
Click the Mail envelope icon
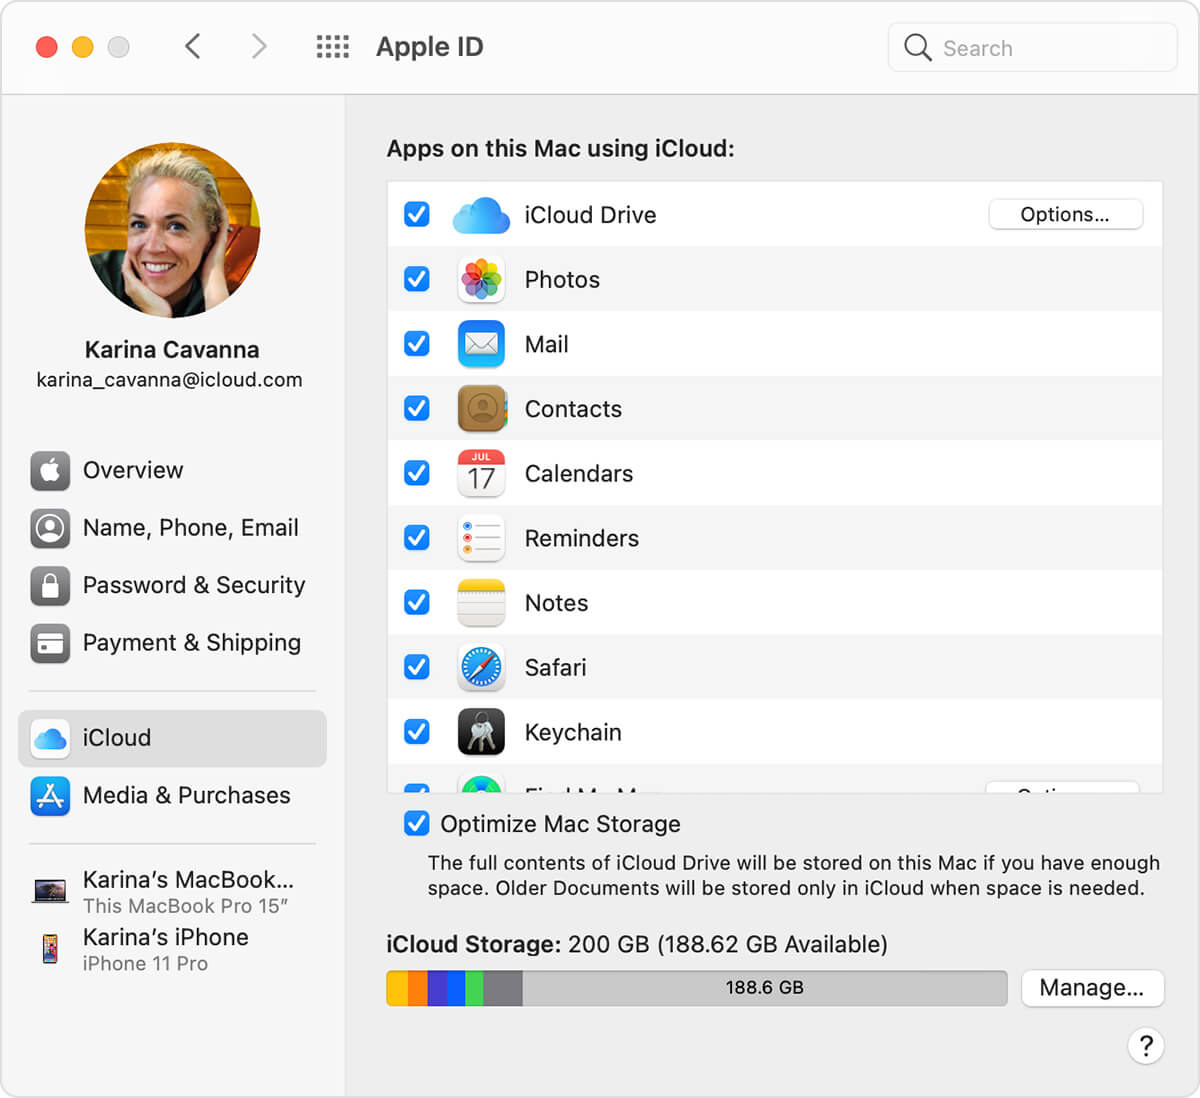pyautogui.click(x=481, y=344)
